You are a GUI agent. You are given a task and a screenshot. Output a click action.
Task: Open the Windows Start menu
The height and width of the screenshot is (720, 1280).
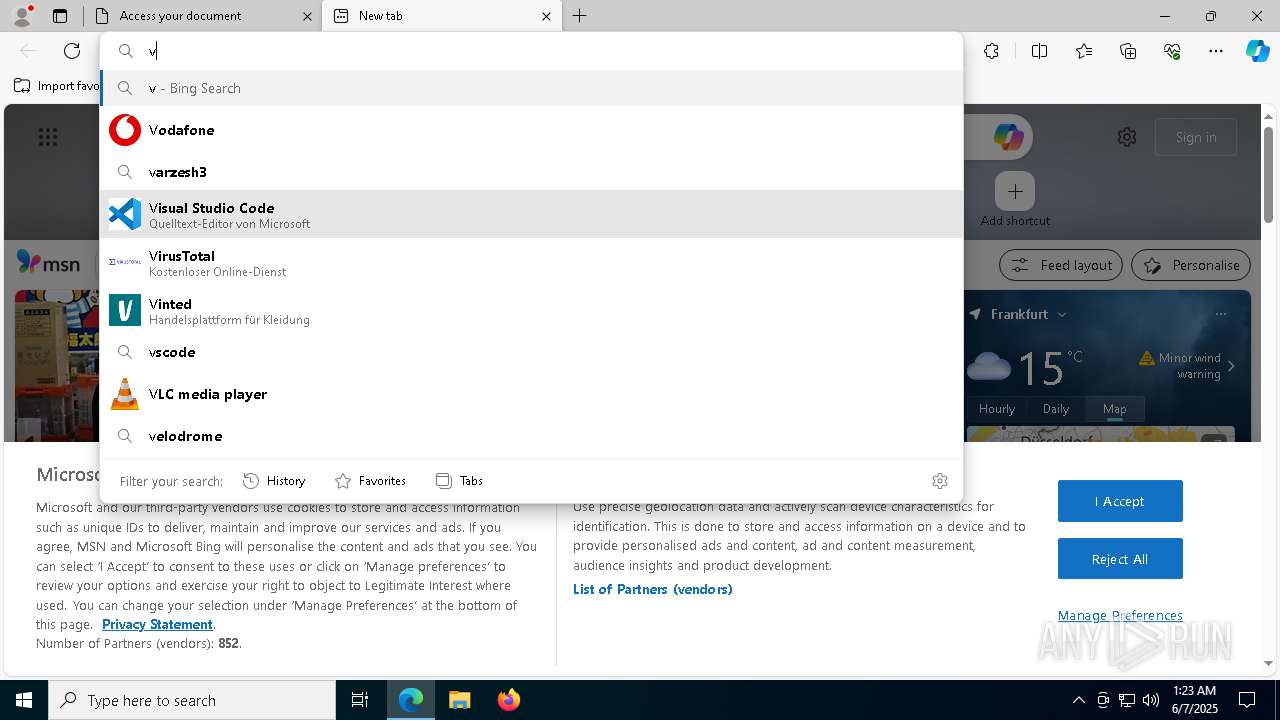click(x=24, y=700)
